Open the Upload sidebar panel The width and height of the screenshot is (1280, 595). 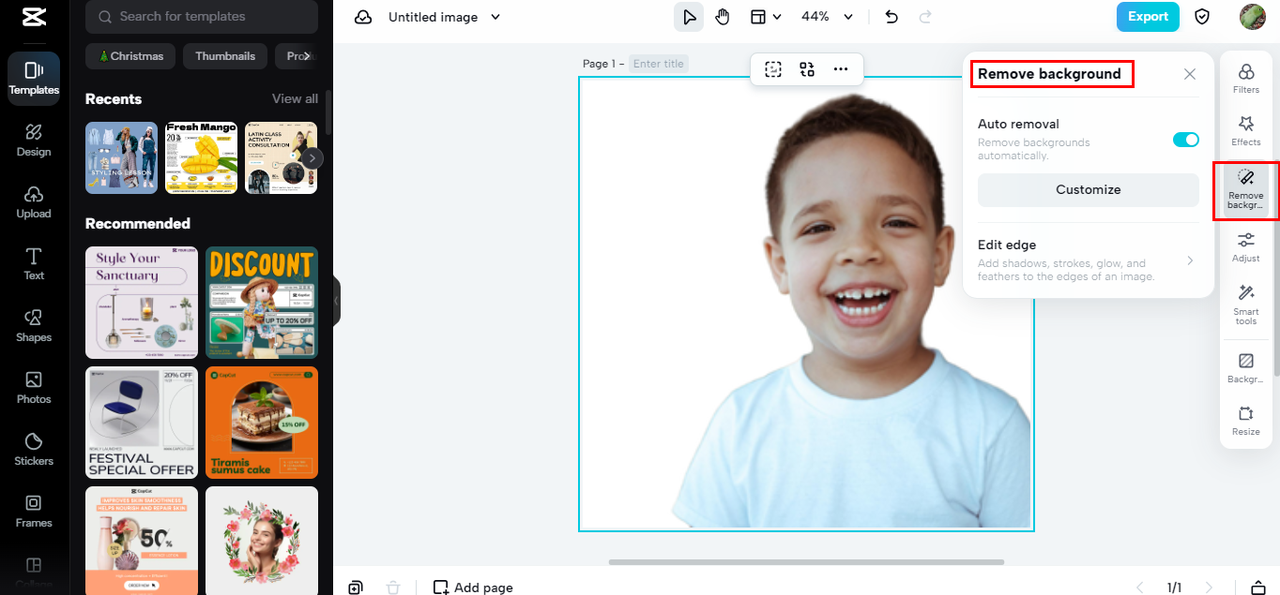click(x=34, y=202)
